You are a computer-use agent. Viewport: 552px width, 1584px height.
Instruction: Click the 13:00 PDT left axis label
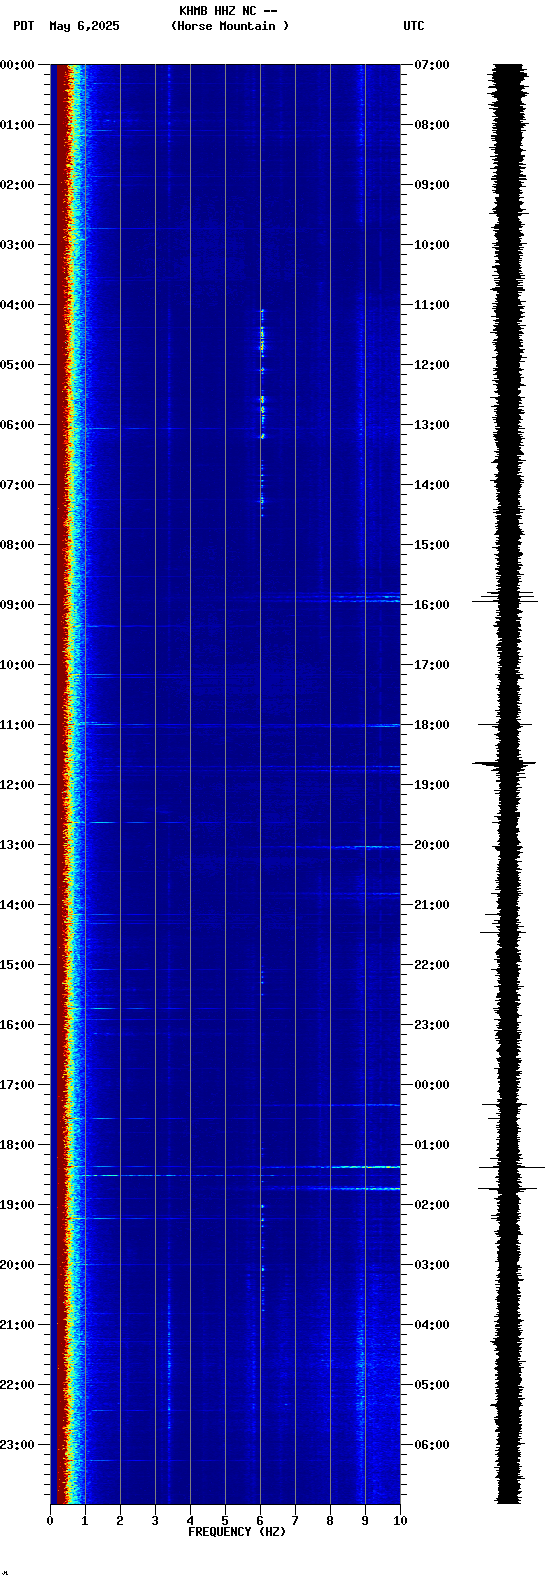tap(17, 845)
